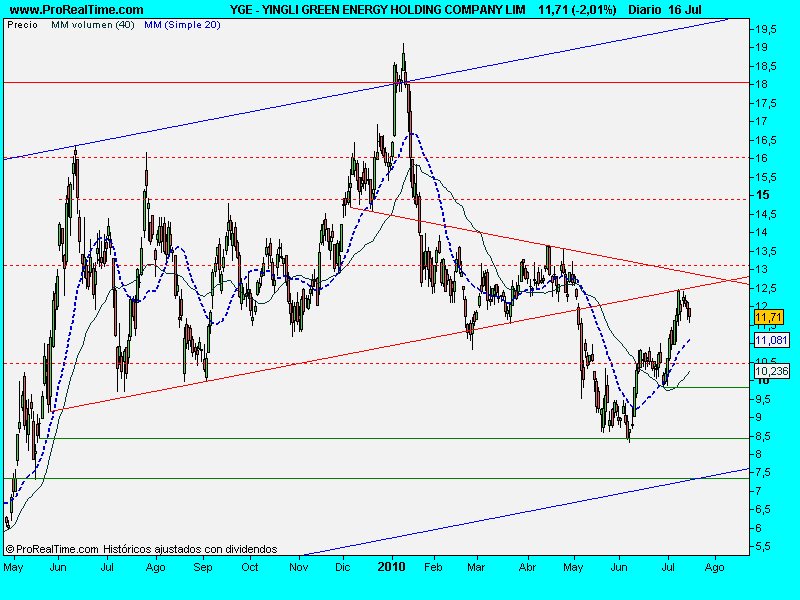The width and height of the screenshot is (800, 600).
Task: Click the Abr month on time axis
Action: tap(528, 567)
